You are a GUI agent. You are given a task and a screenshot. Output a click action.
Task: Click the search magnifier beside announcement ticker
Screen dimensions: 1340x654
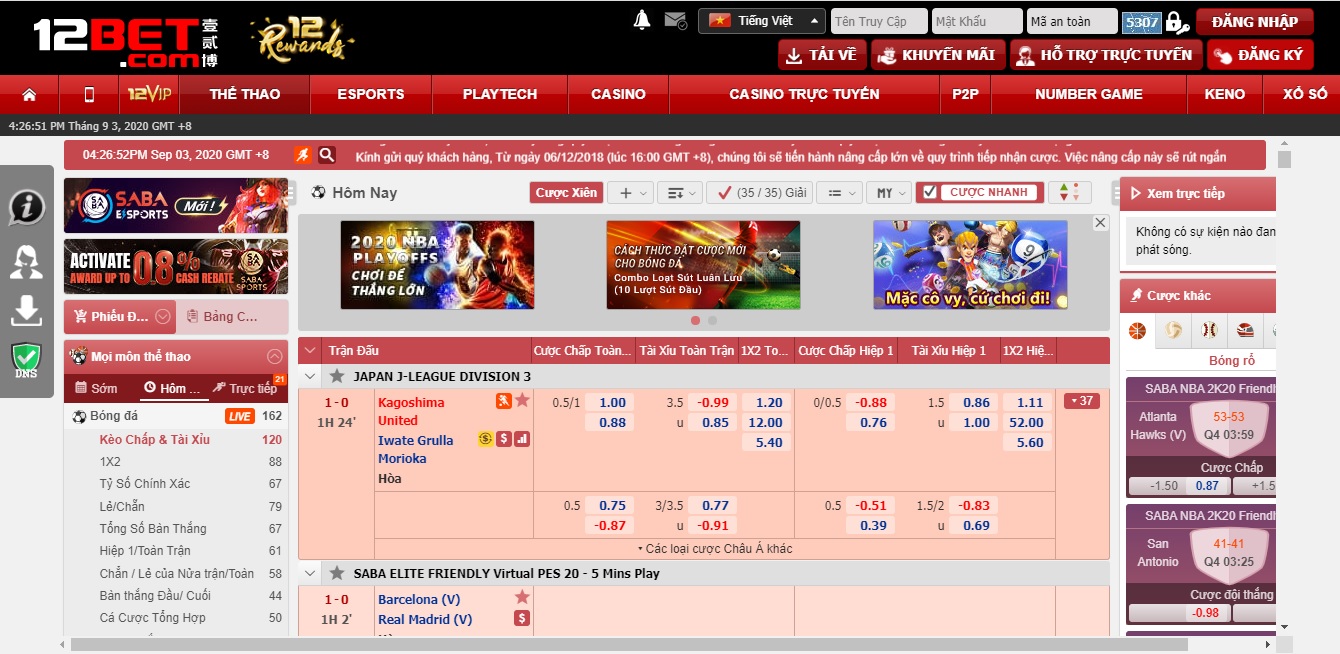[x=327, y=155]
